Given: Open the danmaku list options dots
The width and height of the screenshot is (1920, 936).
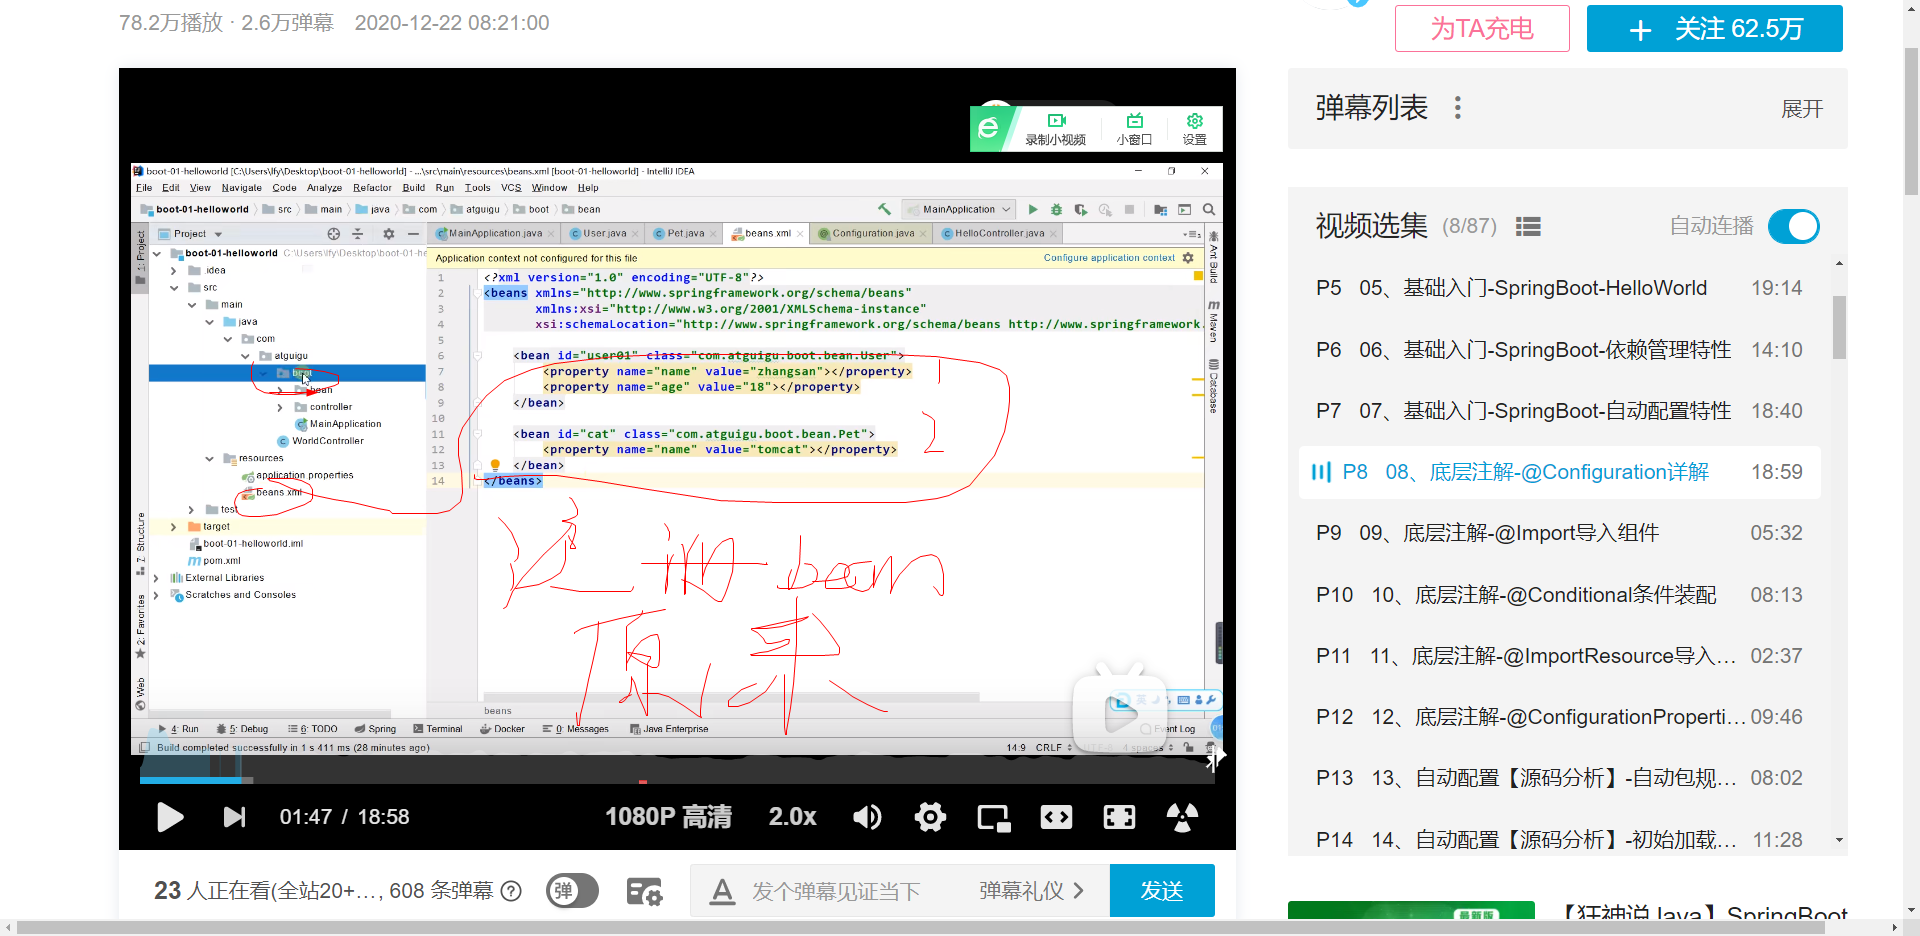Looking at the screenshot, I should coord(1458,108).
